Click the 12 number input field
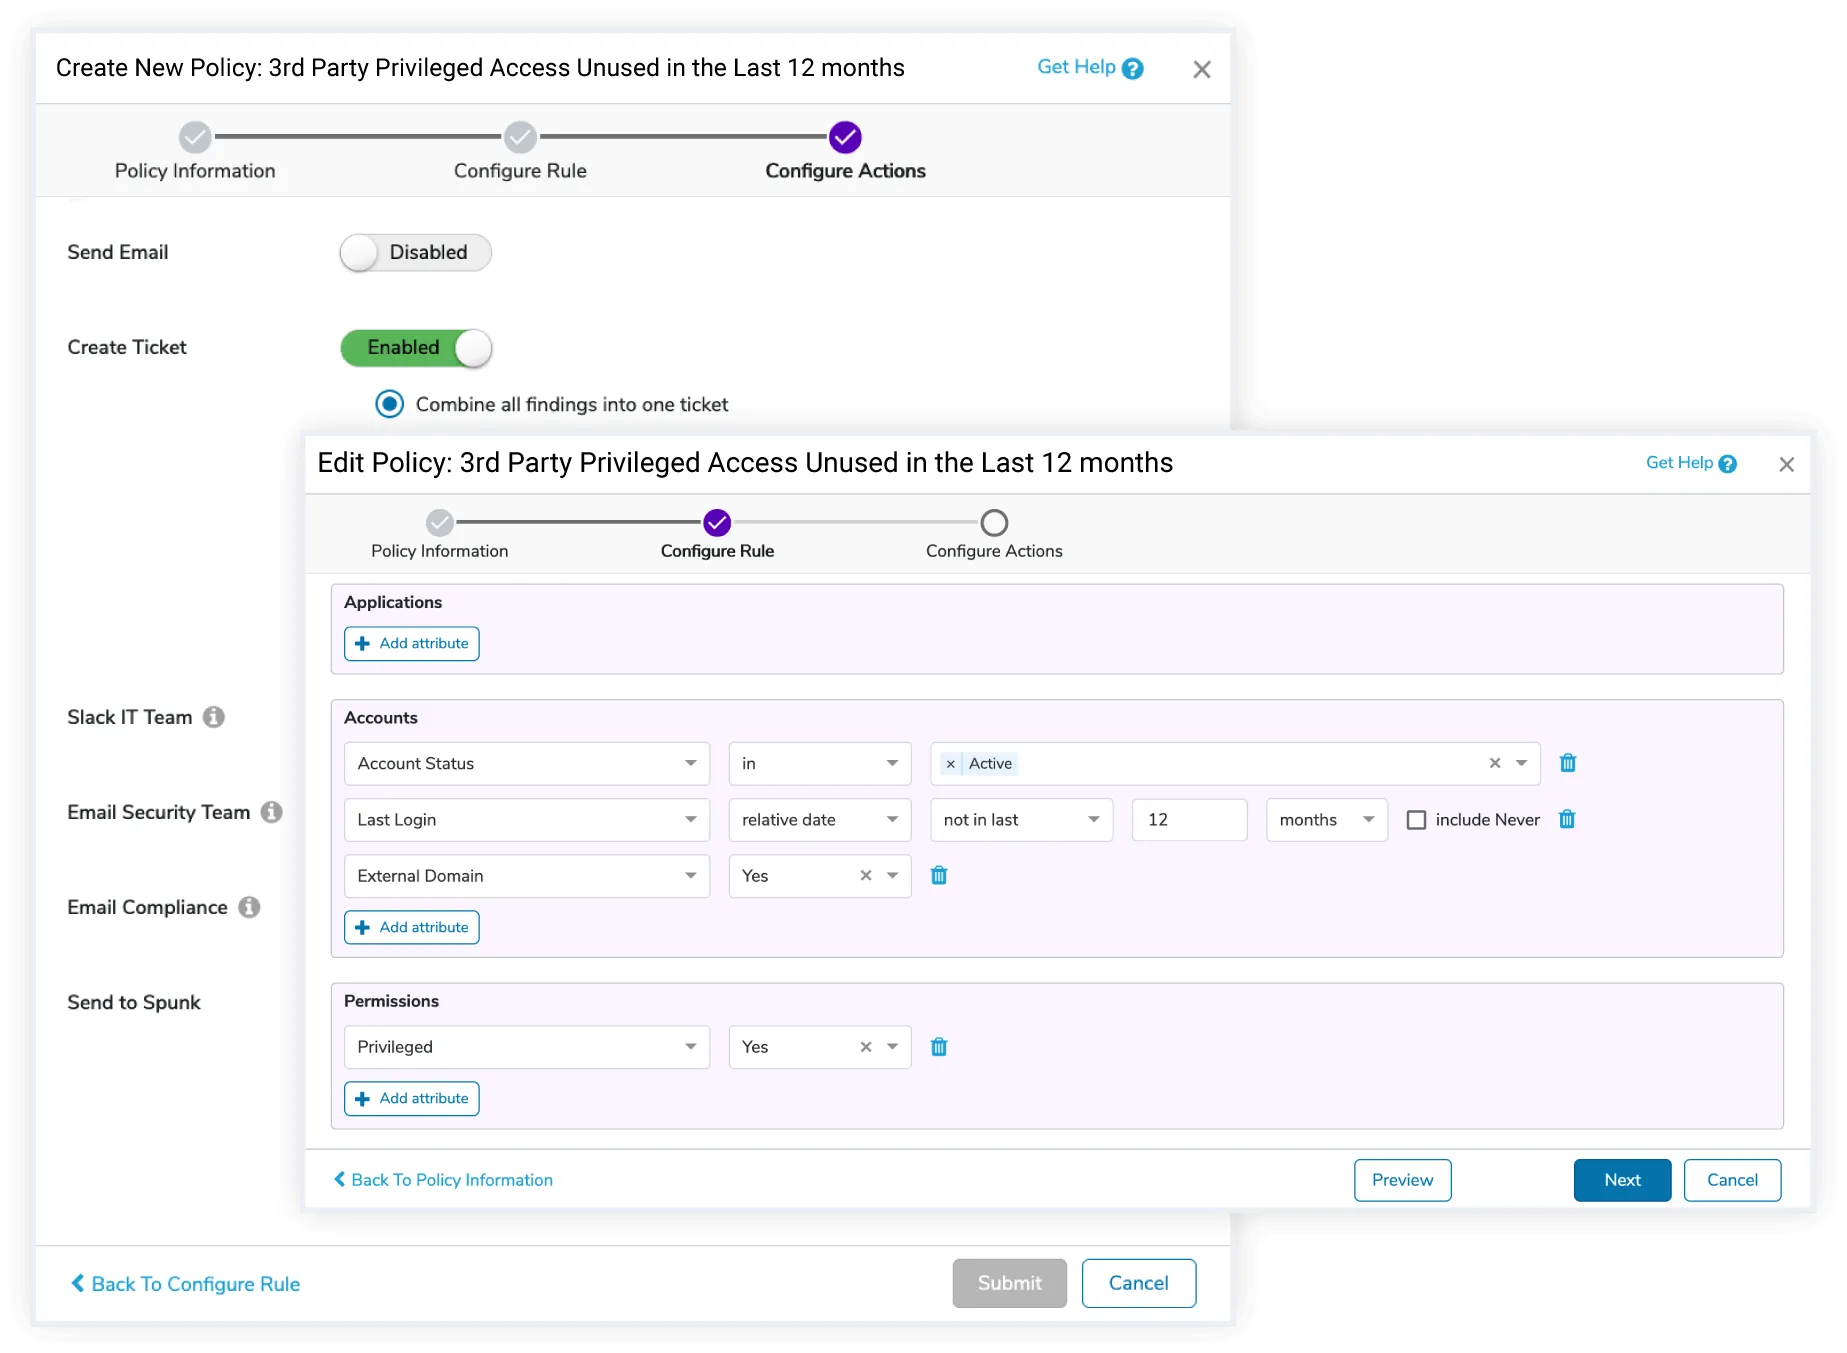The width and height of the screenshot is (1847, 1353). pyautogui.click(x=1189, y=820)
